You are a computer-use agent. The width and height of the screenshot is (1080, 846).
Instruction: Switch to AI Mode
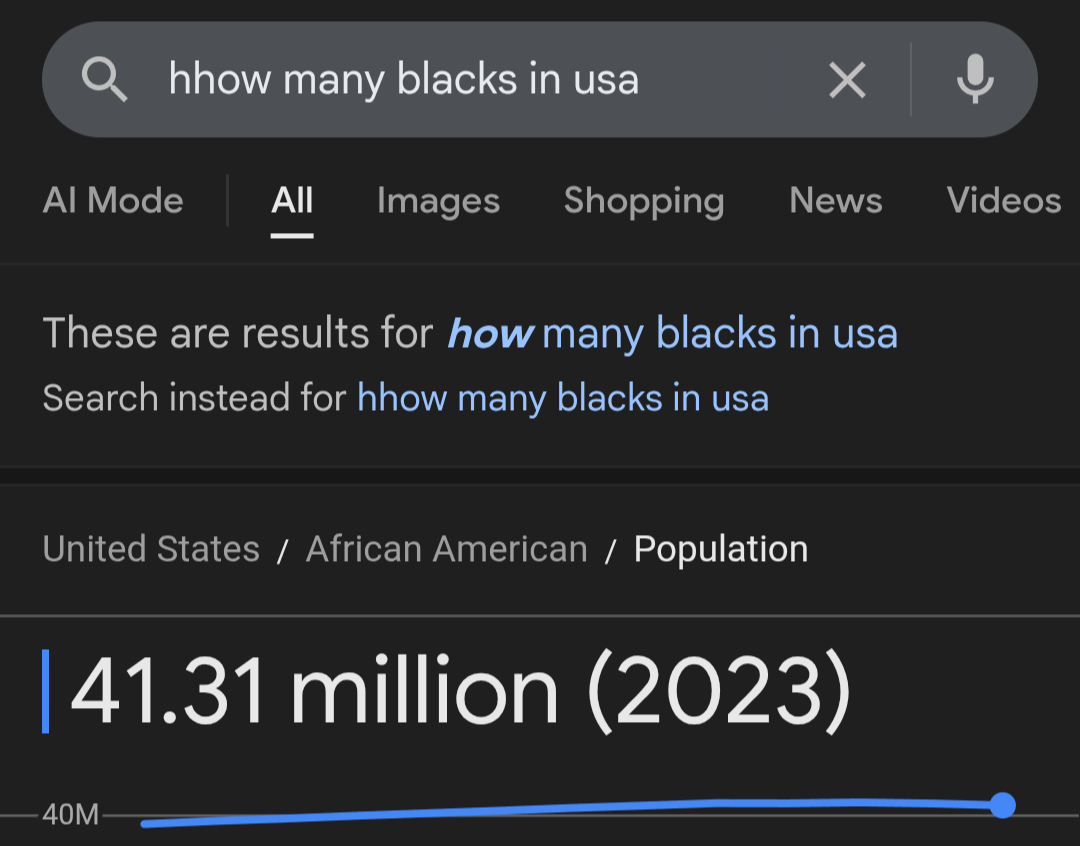pyautogui.click(x=113, y=200)
